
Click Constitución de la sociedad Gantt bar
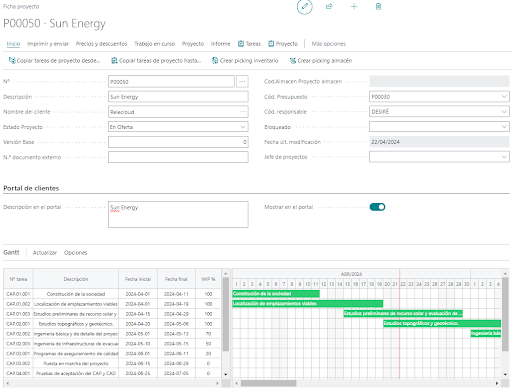[276, 294]
